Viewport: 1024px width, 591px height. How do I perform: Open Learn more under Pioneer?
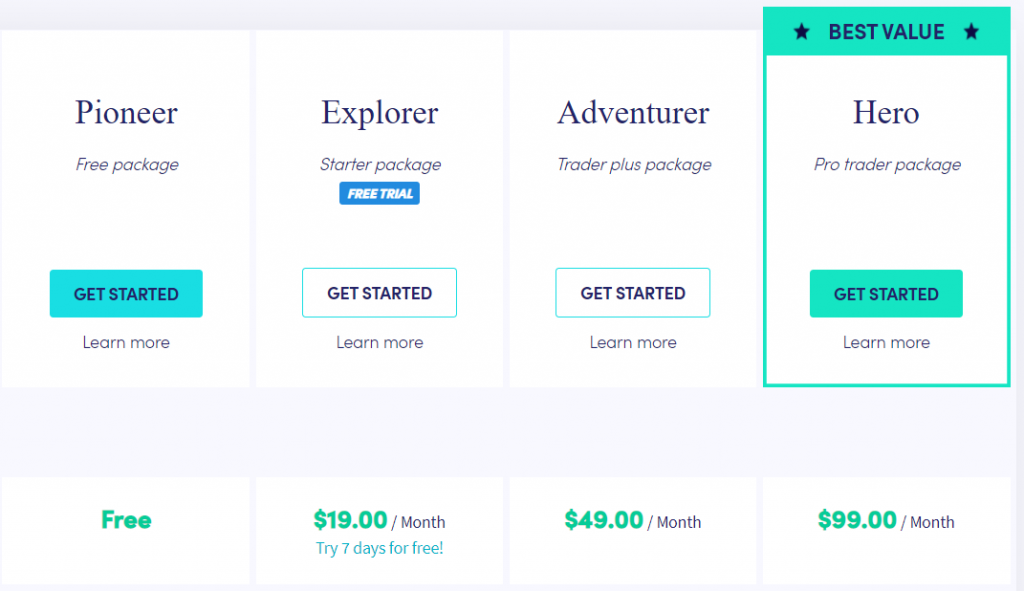click(x=126, y=342)
